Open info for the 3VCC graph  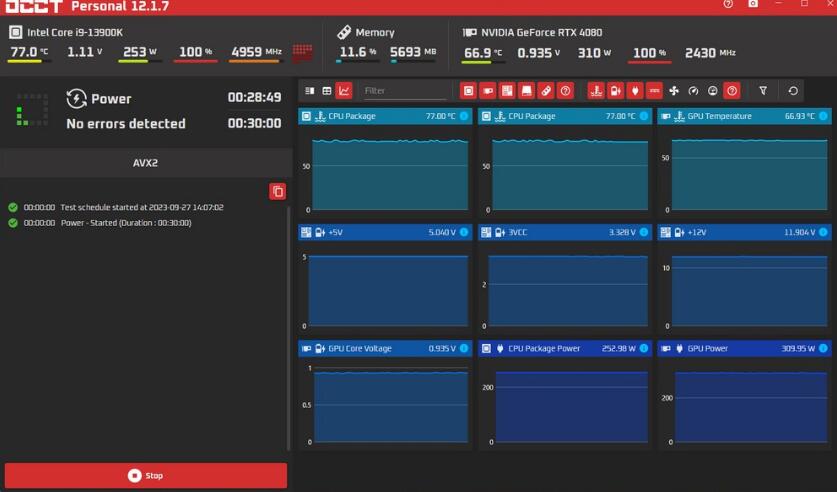[644, 232]
